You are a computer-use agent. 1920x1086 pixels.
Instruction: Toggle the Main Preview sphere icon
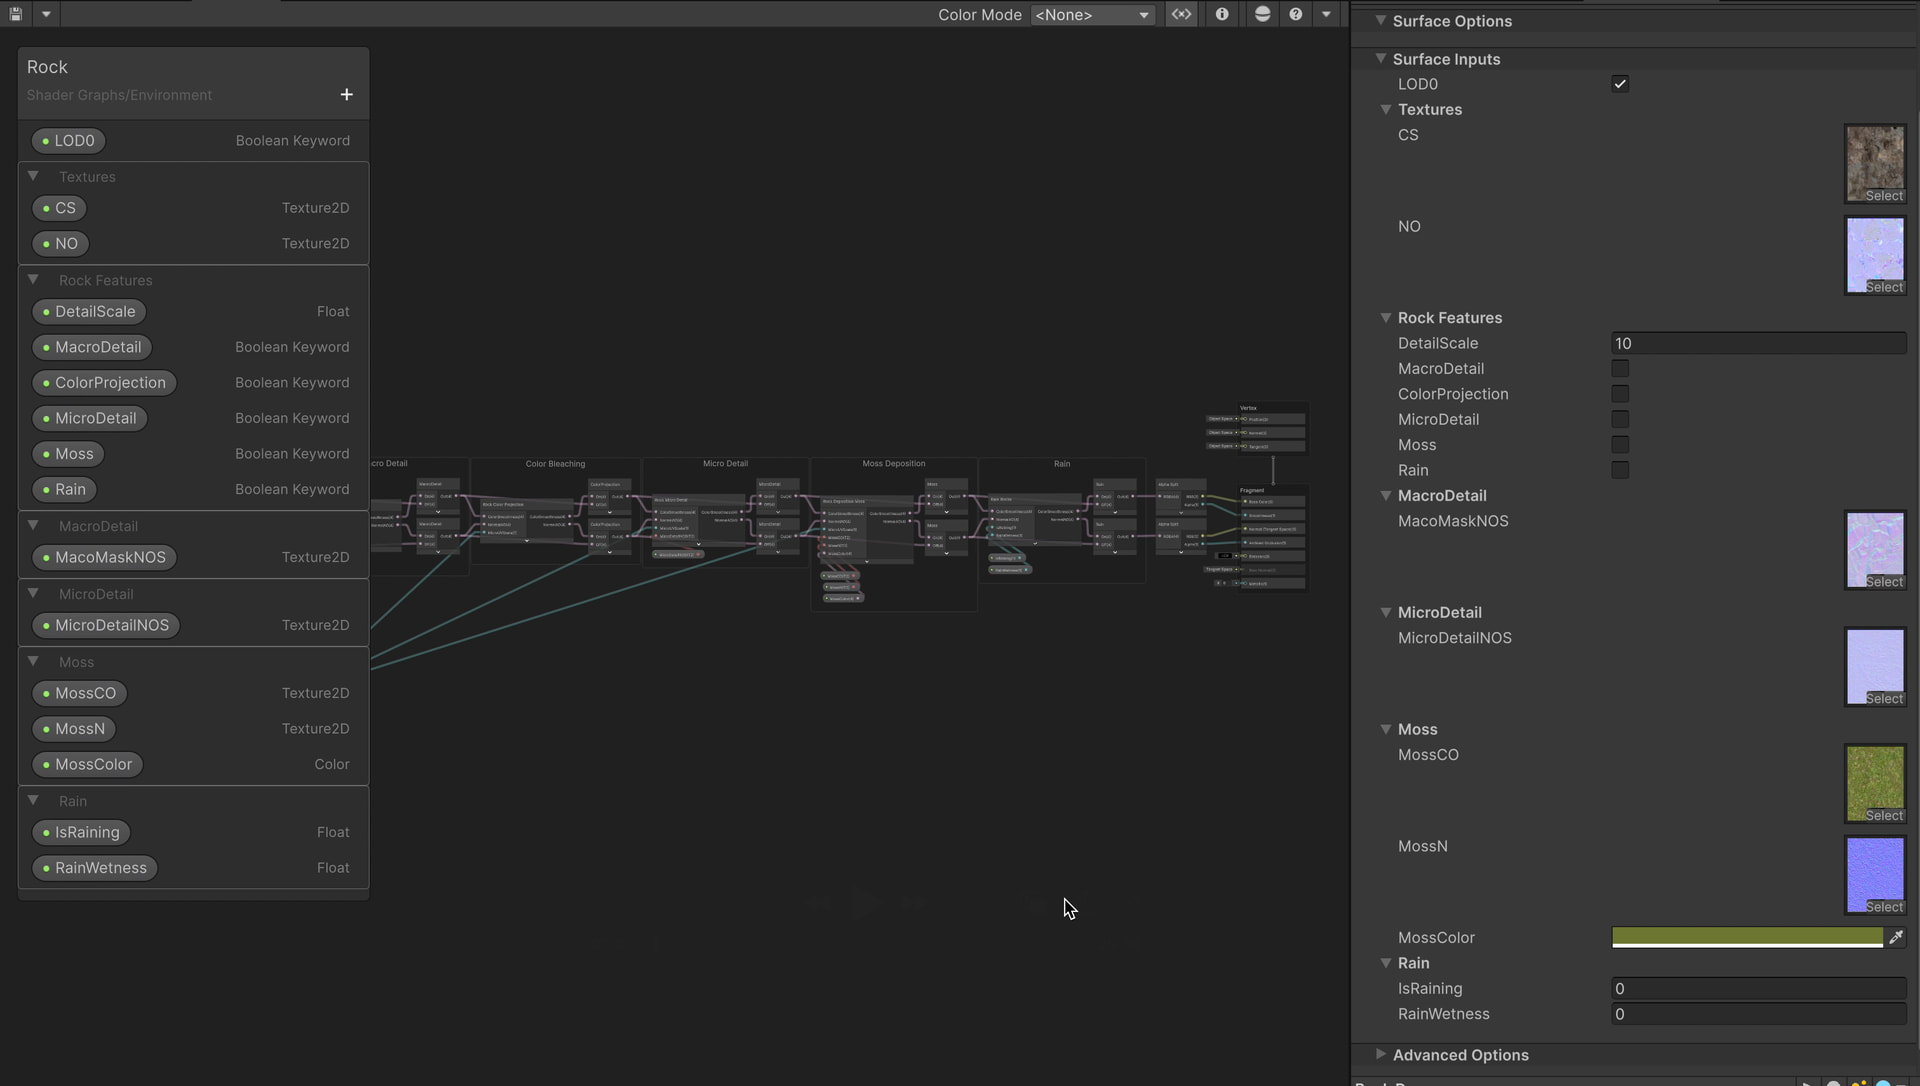pyautogui.click(x=1262, y=14)
